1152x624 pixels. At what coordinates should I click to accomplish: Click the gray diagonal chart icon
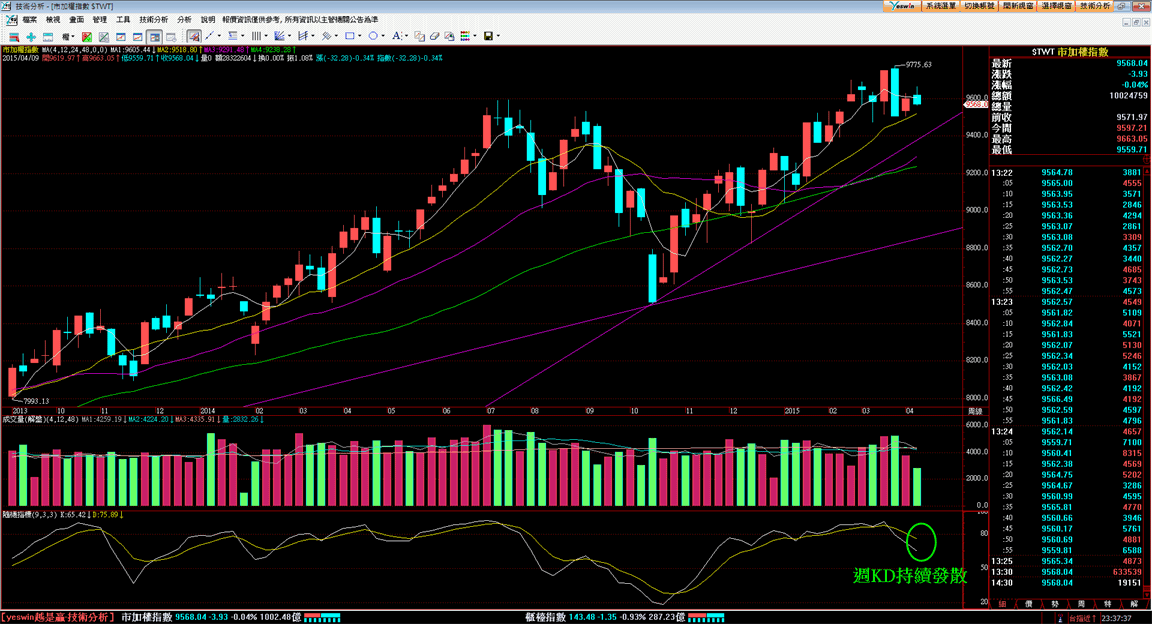104,36
